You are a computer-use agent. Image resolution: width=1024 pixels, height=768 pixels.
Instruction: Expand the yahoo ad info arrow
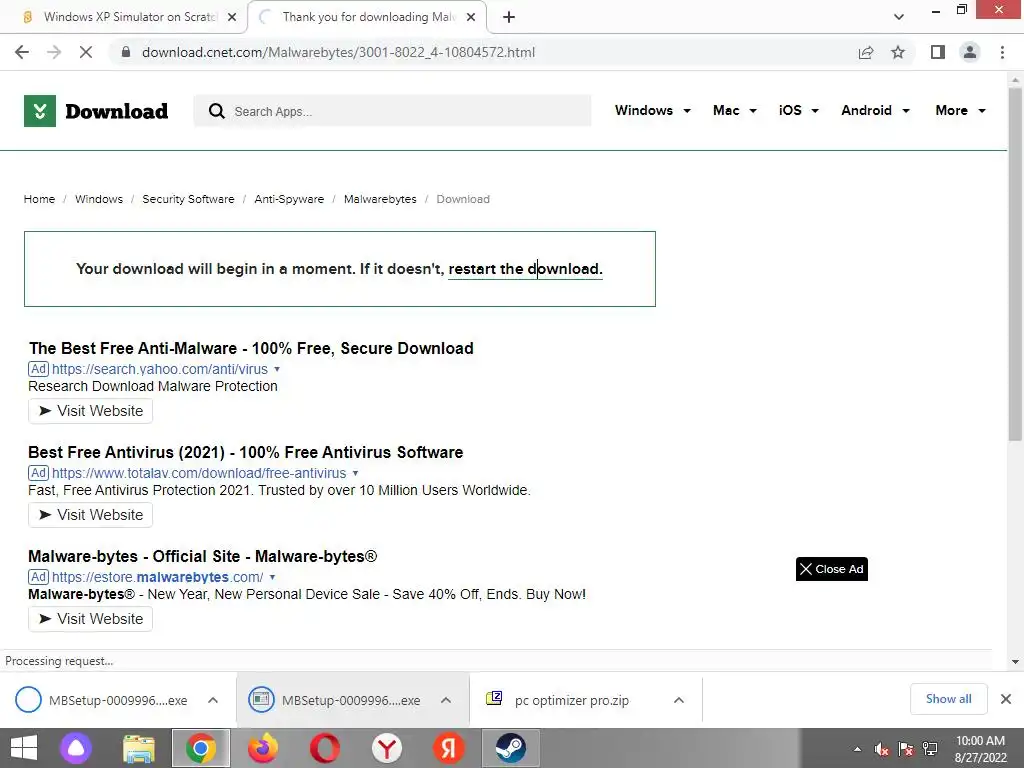point(277,369)
